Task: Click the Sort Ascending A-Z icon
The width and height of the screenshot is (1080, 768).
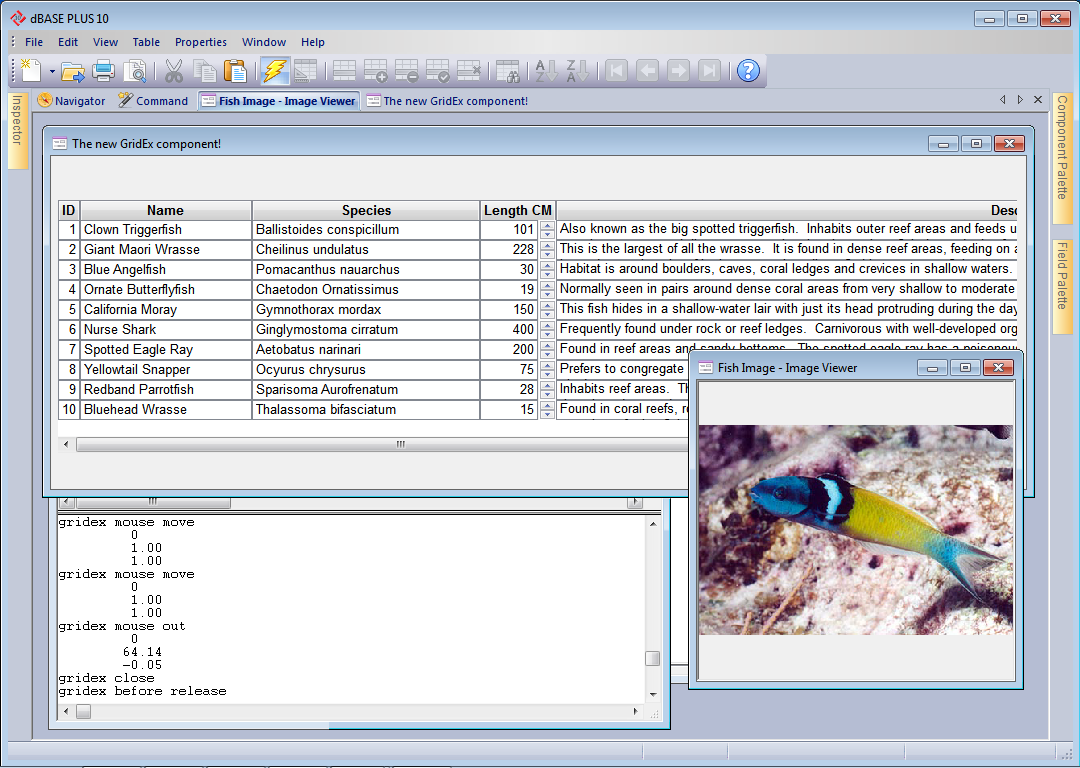Action: pos(546,70)
